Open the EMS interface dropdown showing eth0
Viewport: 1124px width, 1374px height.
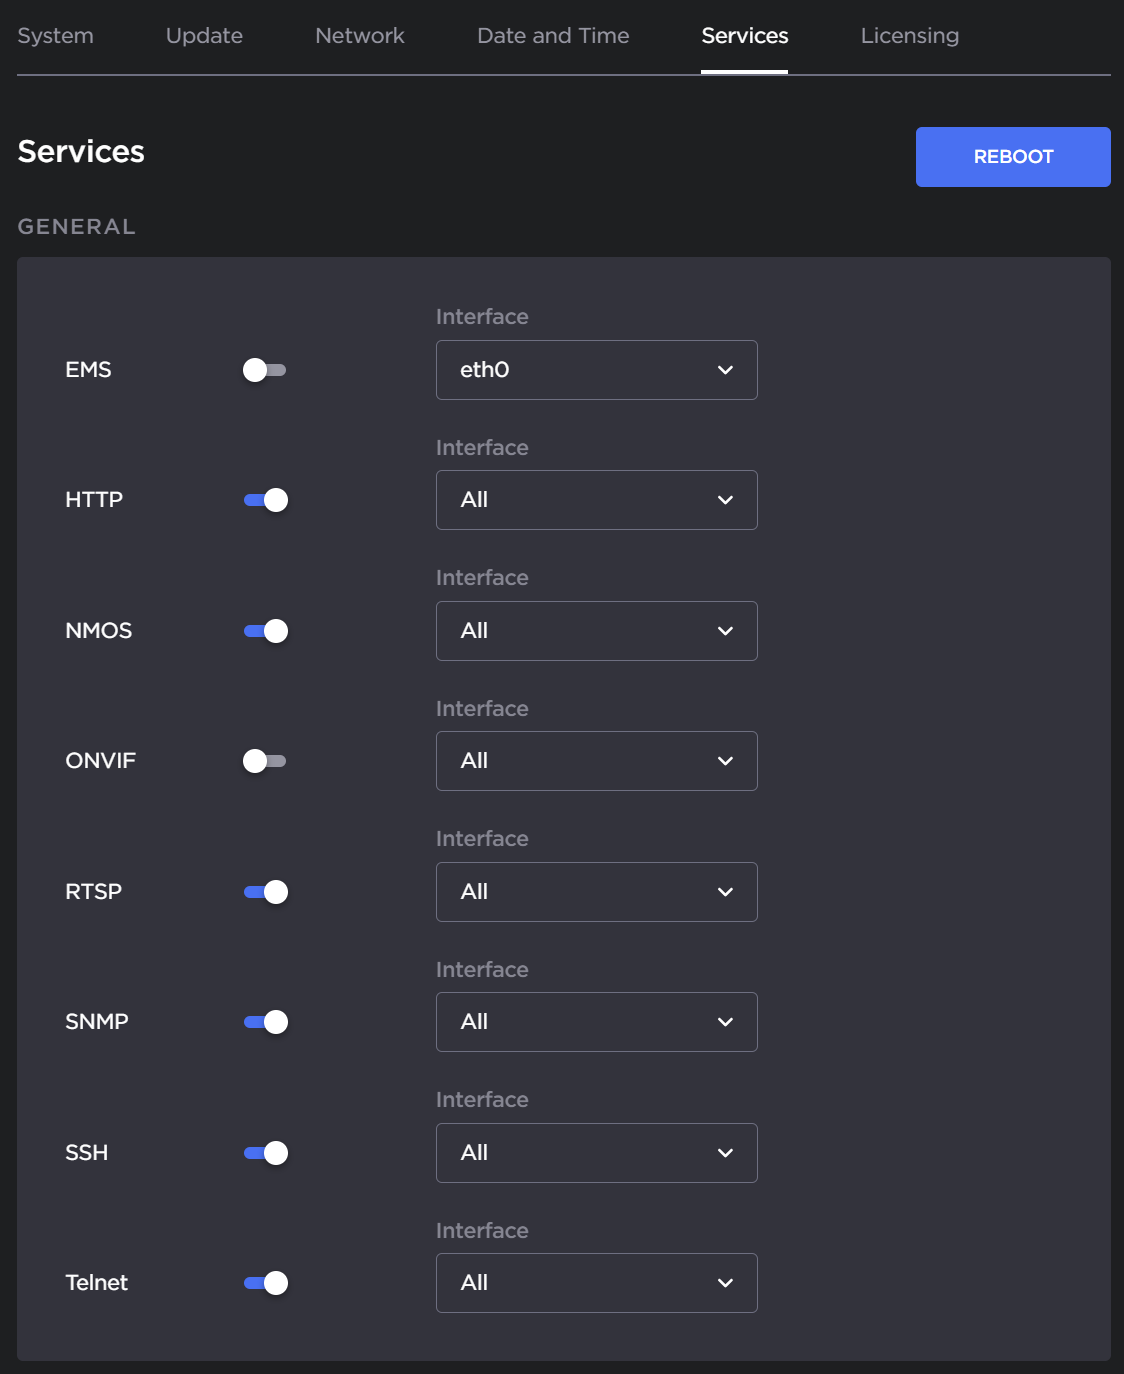596,369
